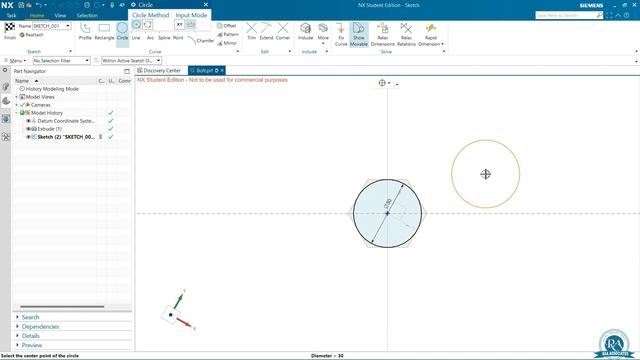The image size is (640, 360).
Task: Select the Arc tool
Action: pyautogui.click(x=150, y=38)
